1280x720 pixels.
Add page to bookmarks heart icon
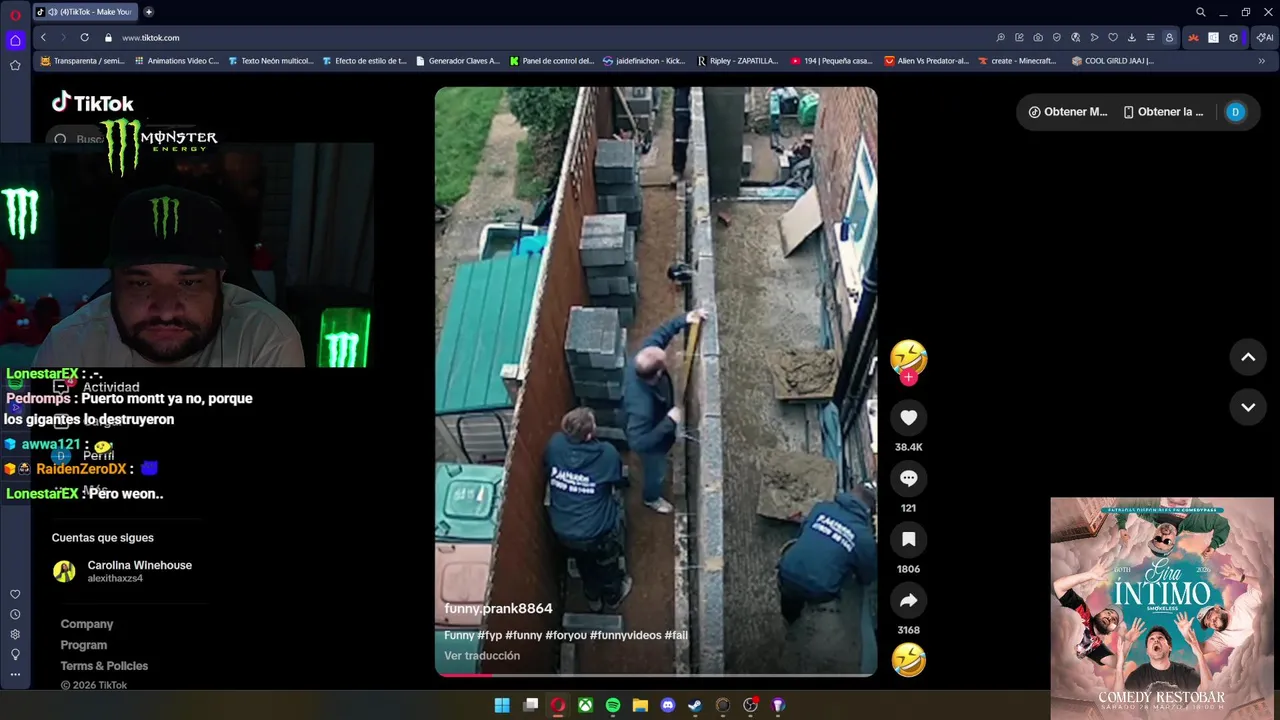1113,38
